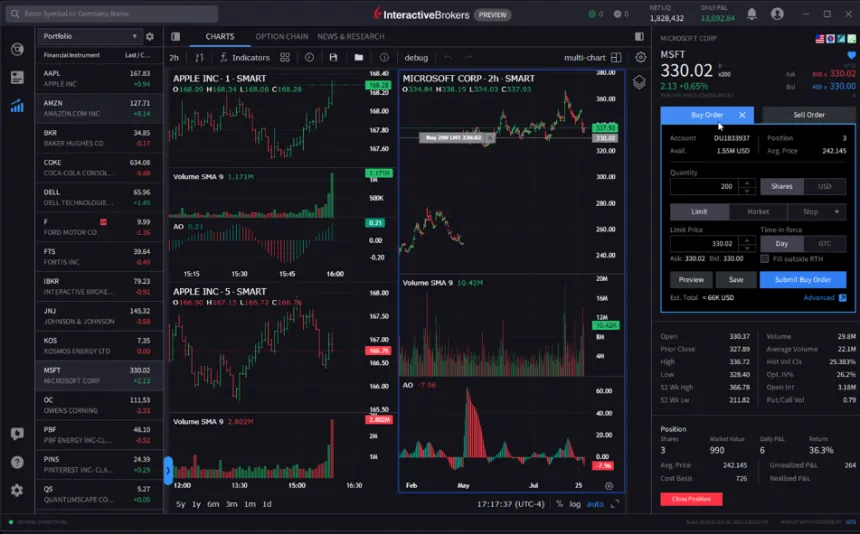Set time-in-force to Day
Viewport: 860px width, 534px height.
[782, 243]
